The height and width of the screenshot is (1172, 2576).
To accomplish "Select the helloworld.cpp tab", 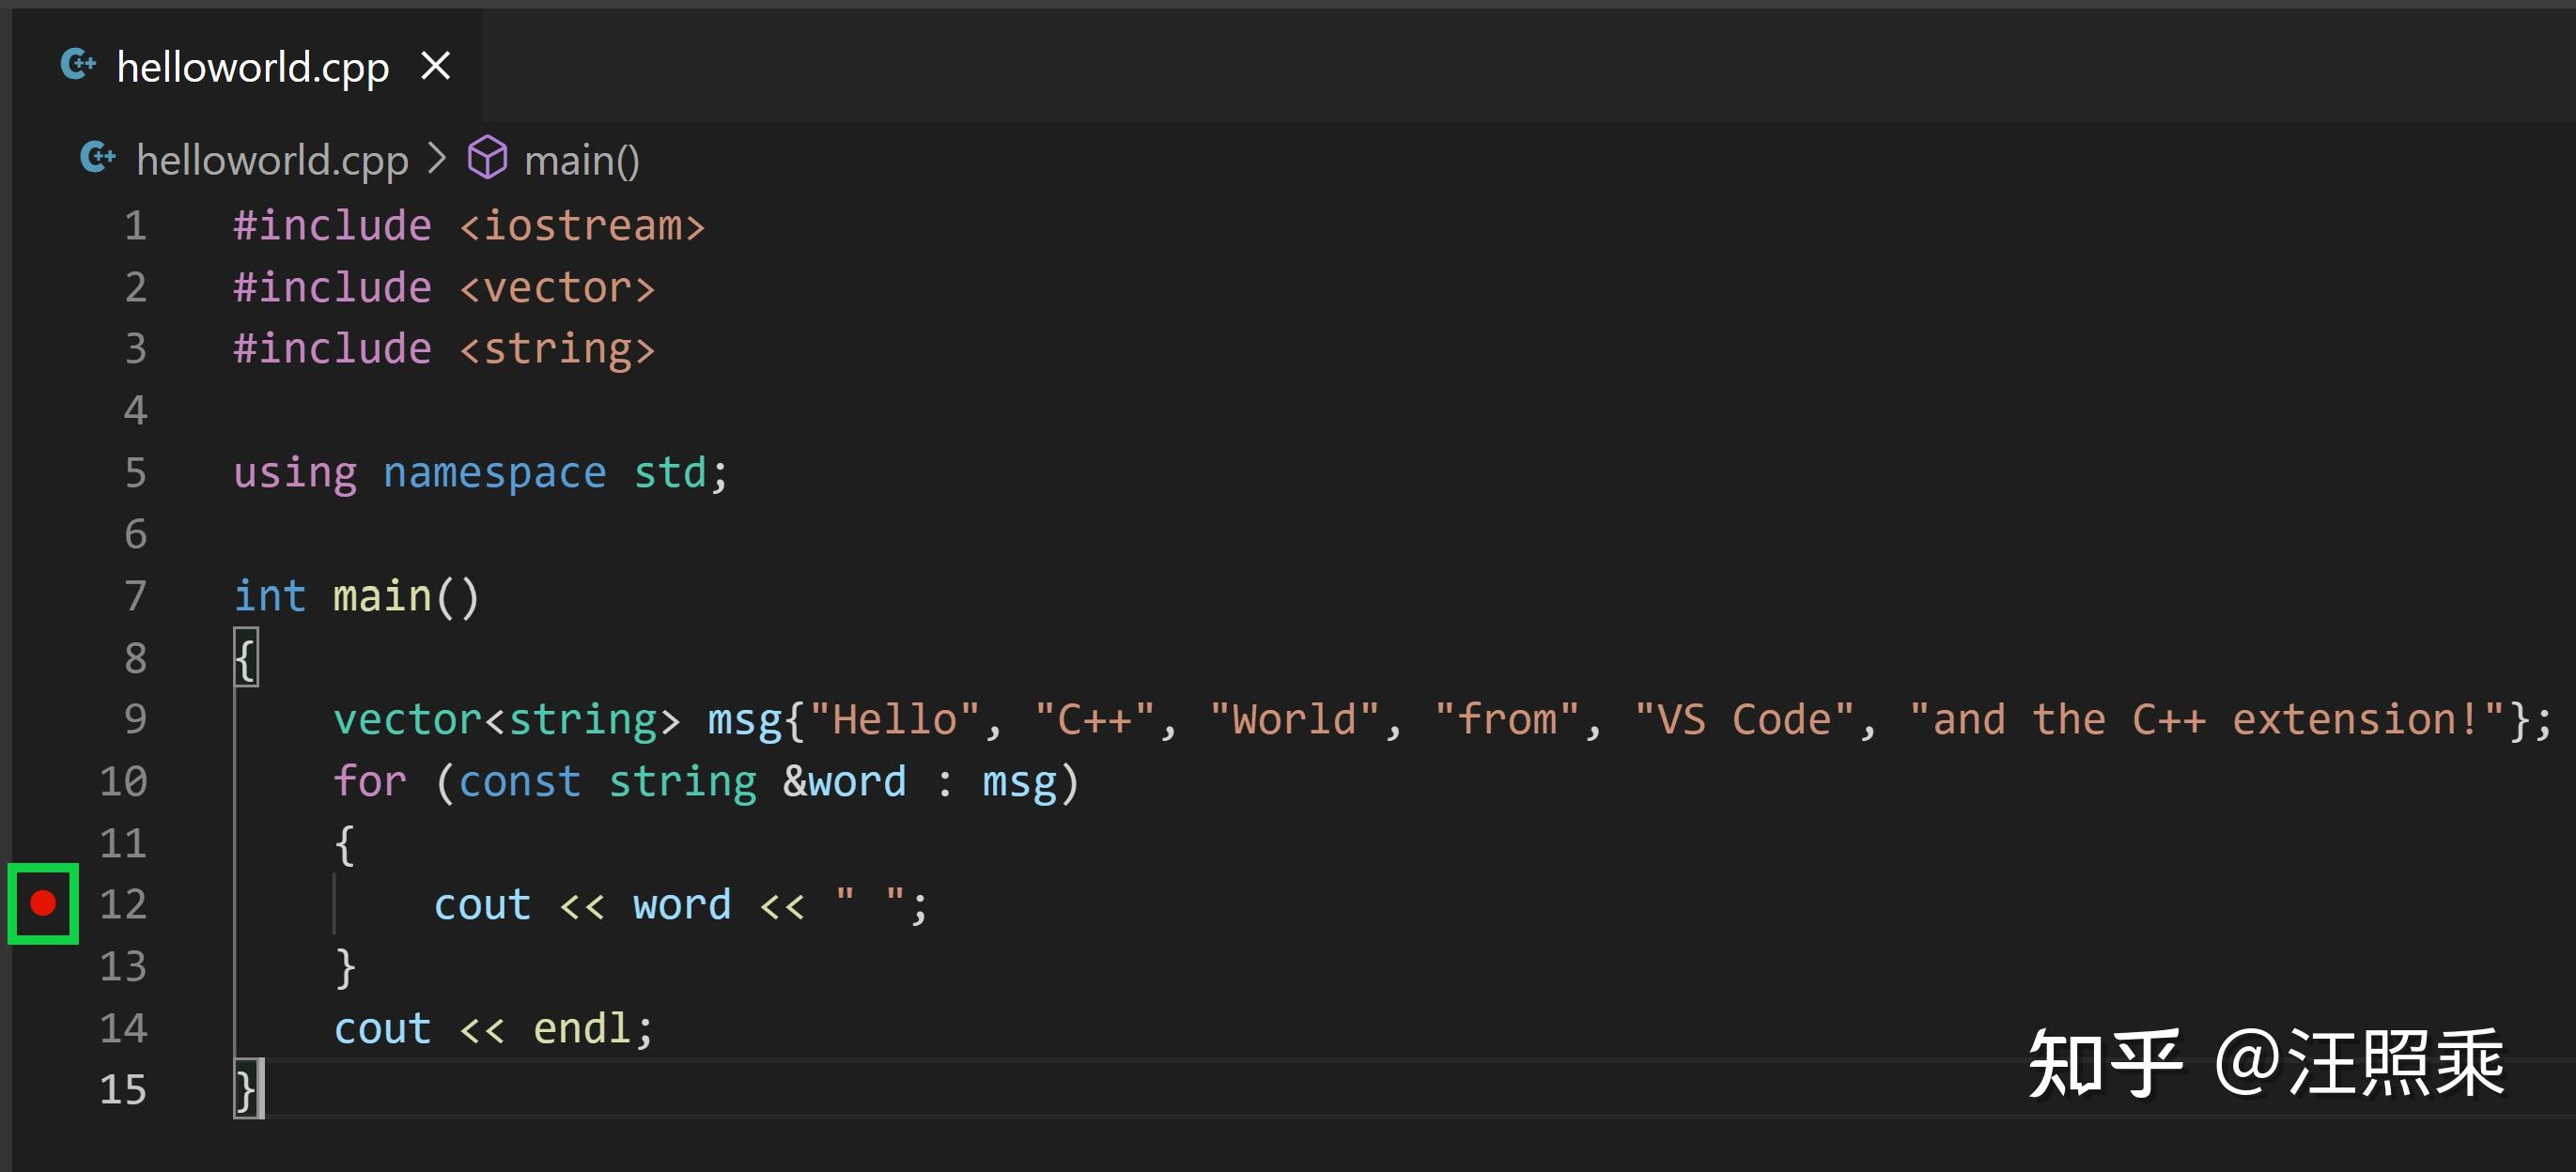I will (x=252, y=67).
